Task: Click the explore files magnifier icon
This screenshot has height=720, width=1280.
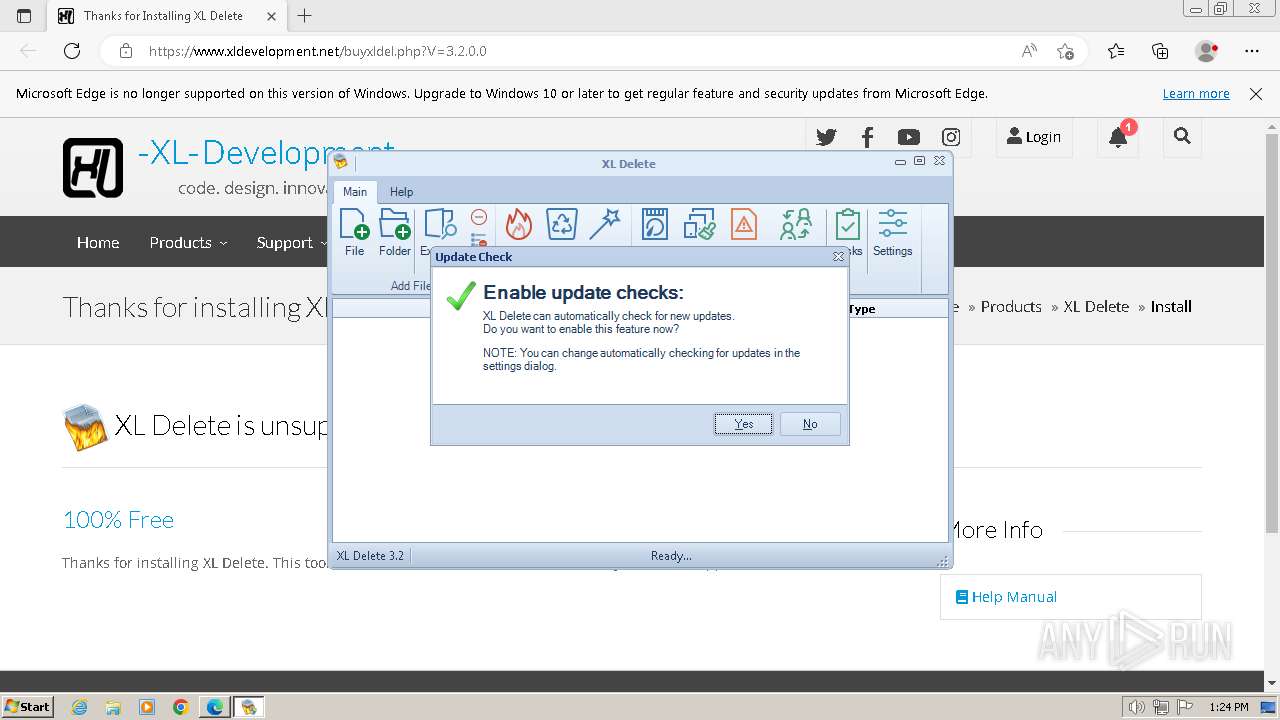Action: [x=440, y=225]
